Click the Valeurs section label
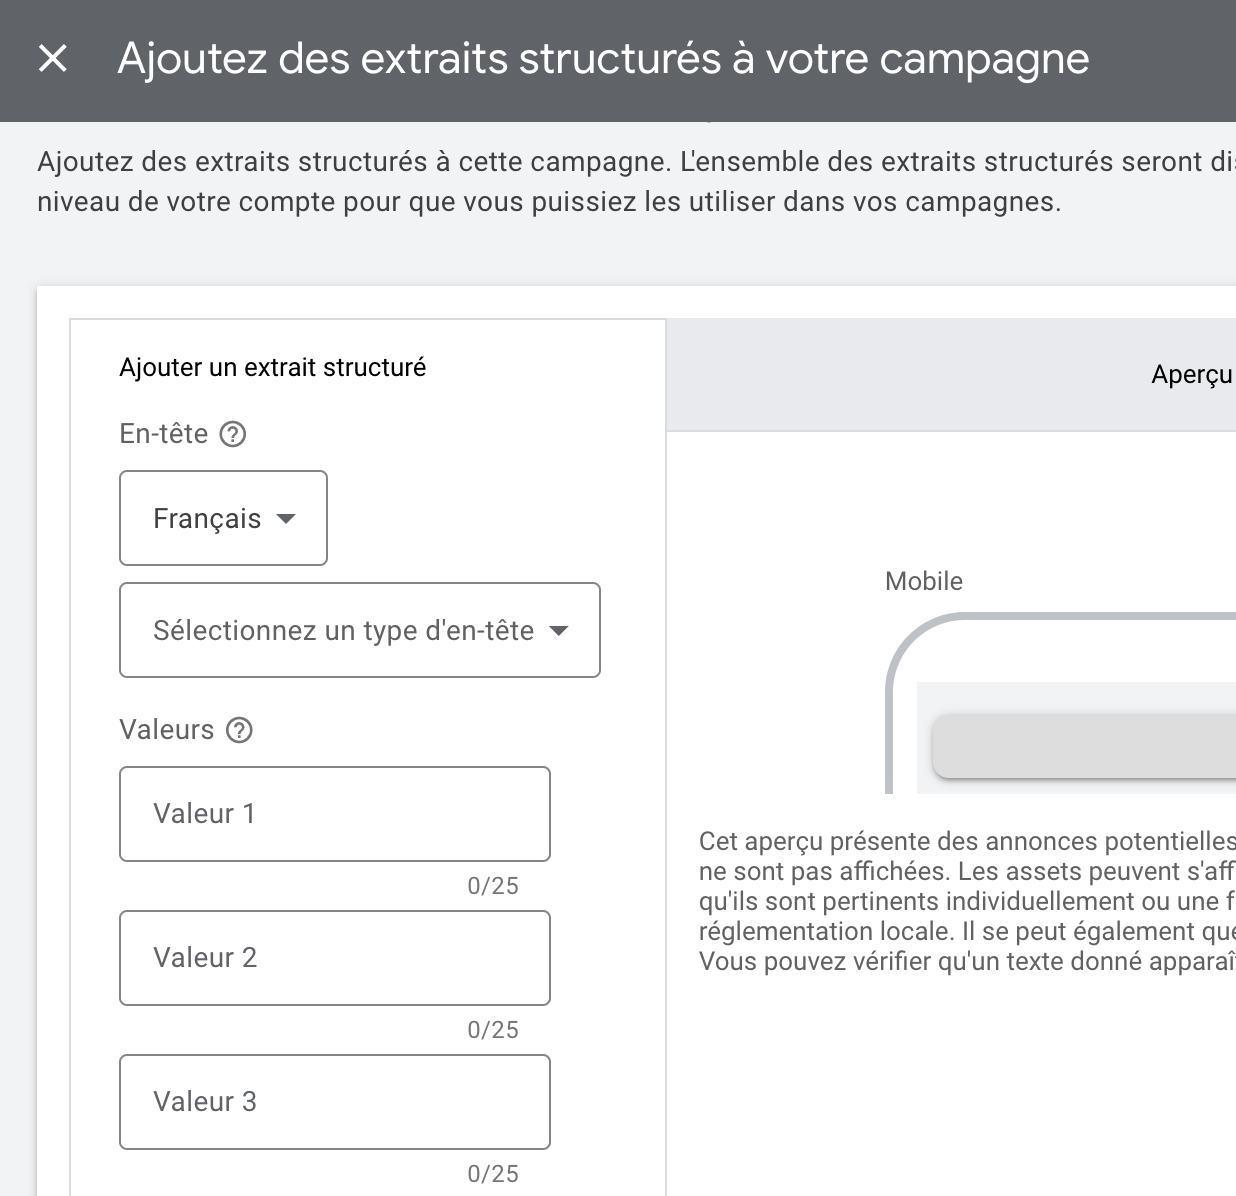This screenshot has height=1196, width=1236. 166,730
